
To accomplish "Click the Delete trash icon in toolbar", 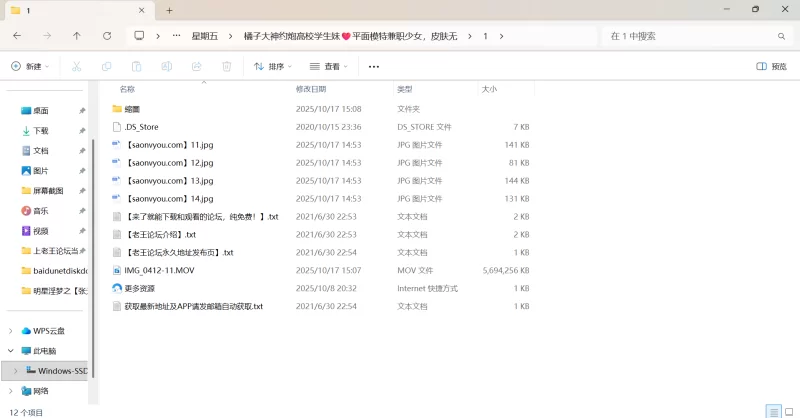I will click(226, 66).
